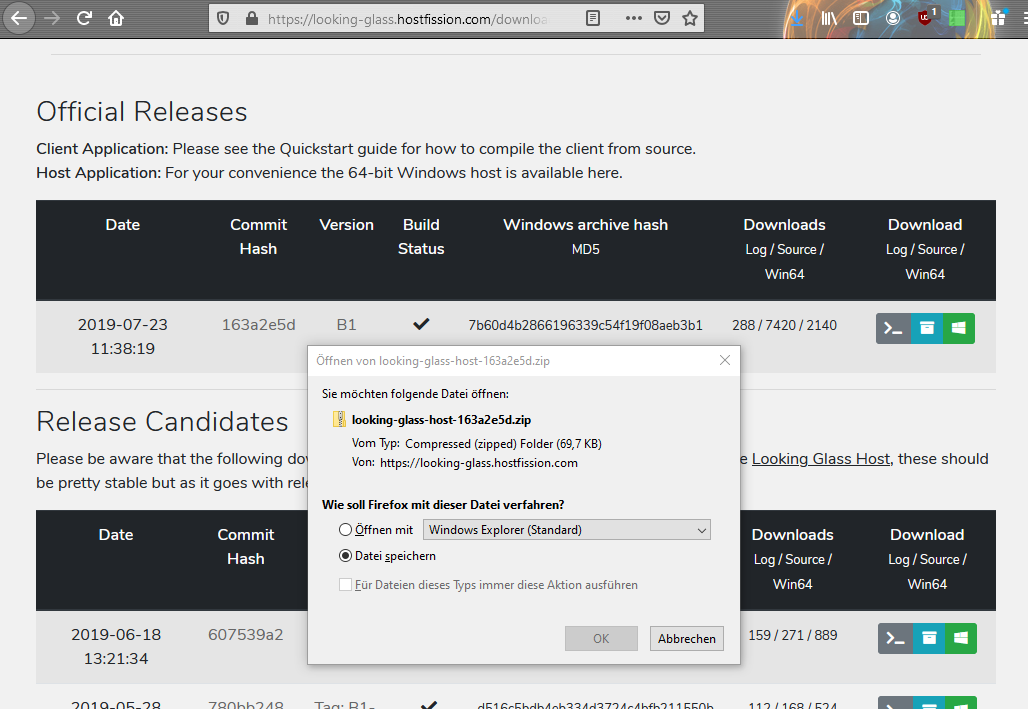Open the Firefox downloads panel
The width and height of the screenshot is (1028, 709).
coord(797,18)
